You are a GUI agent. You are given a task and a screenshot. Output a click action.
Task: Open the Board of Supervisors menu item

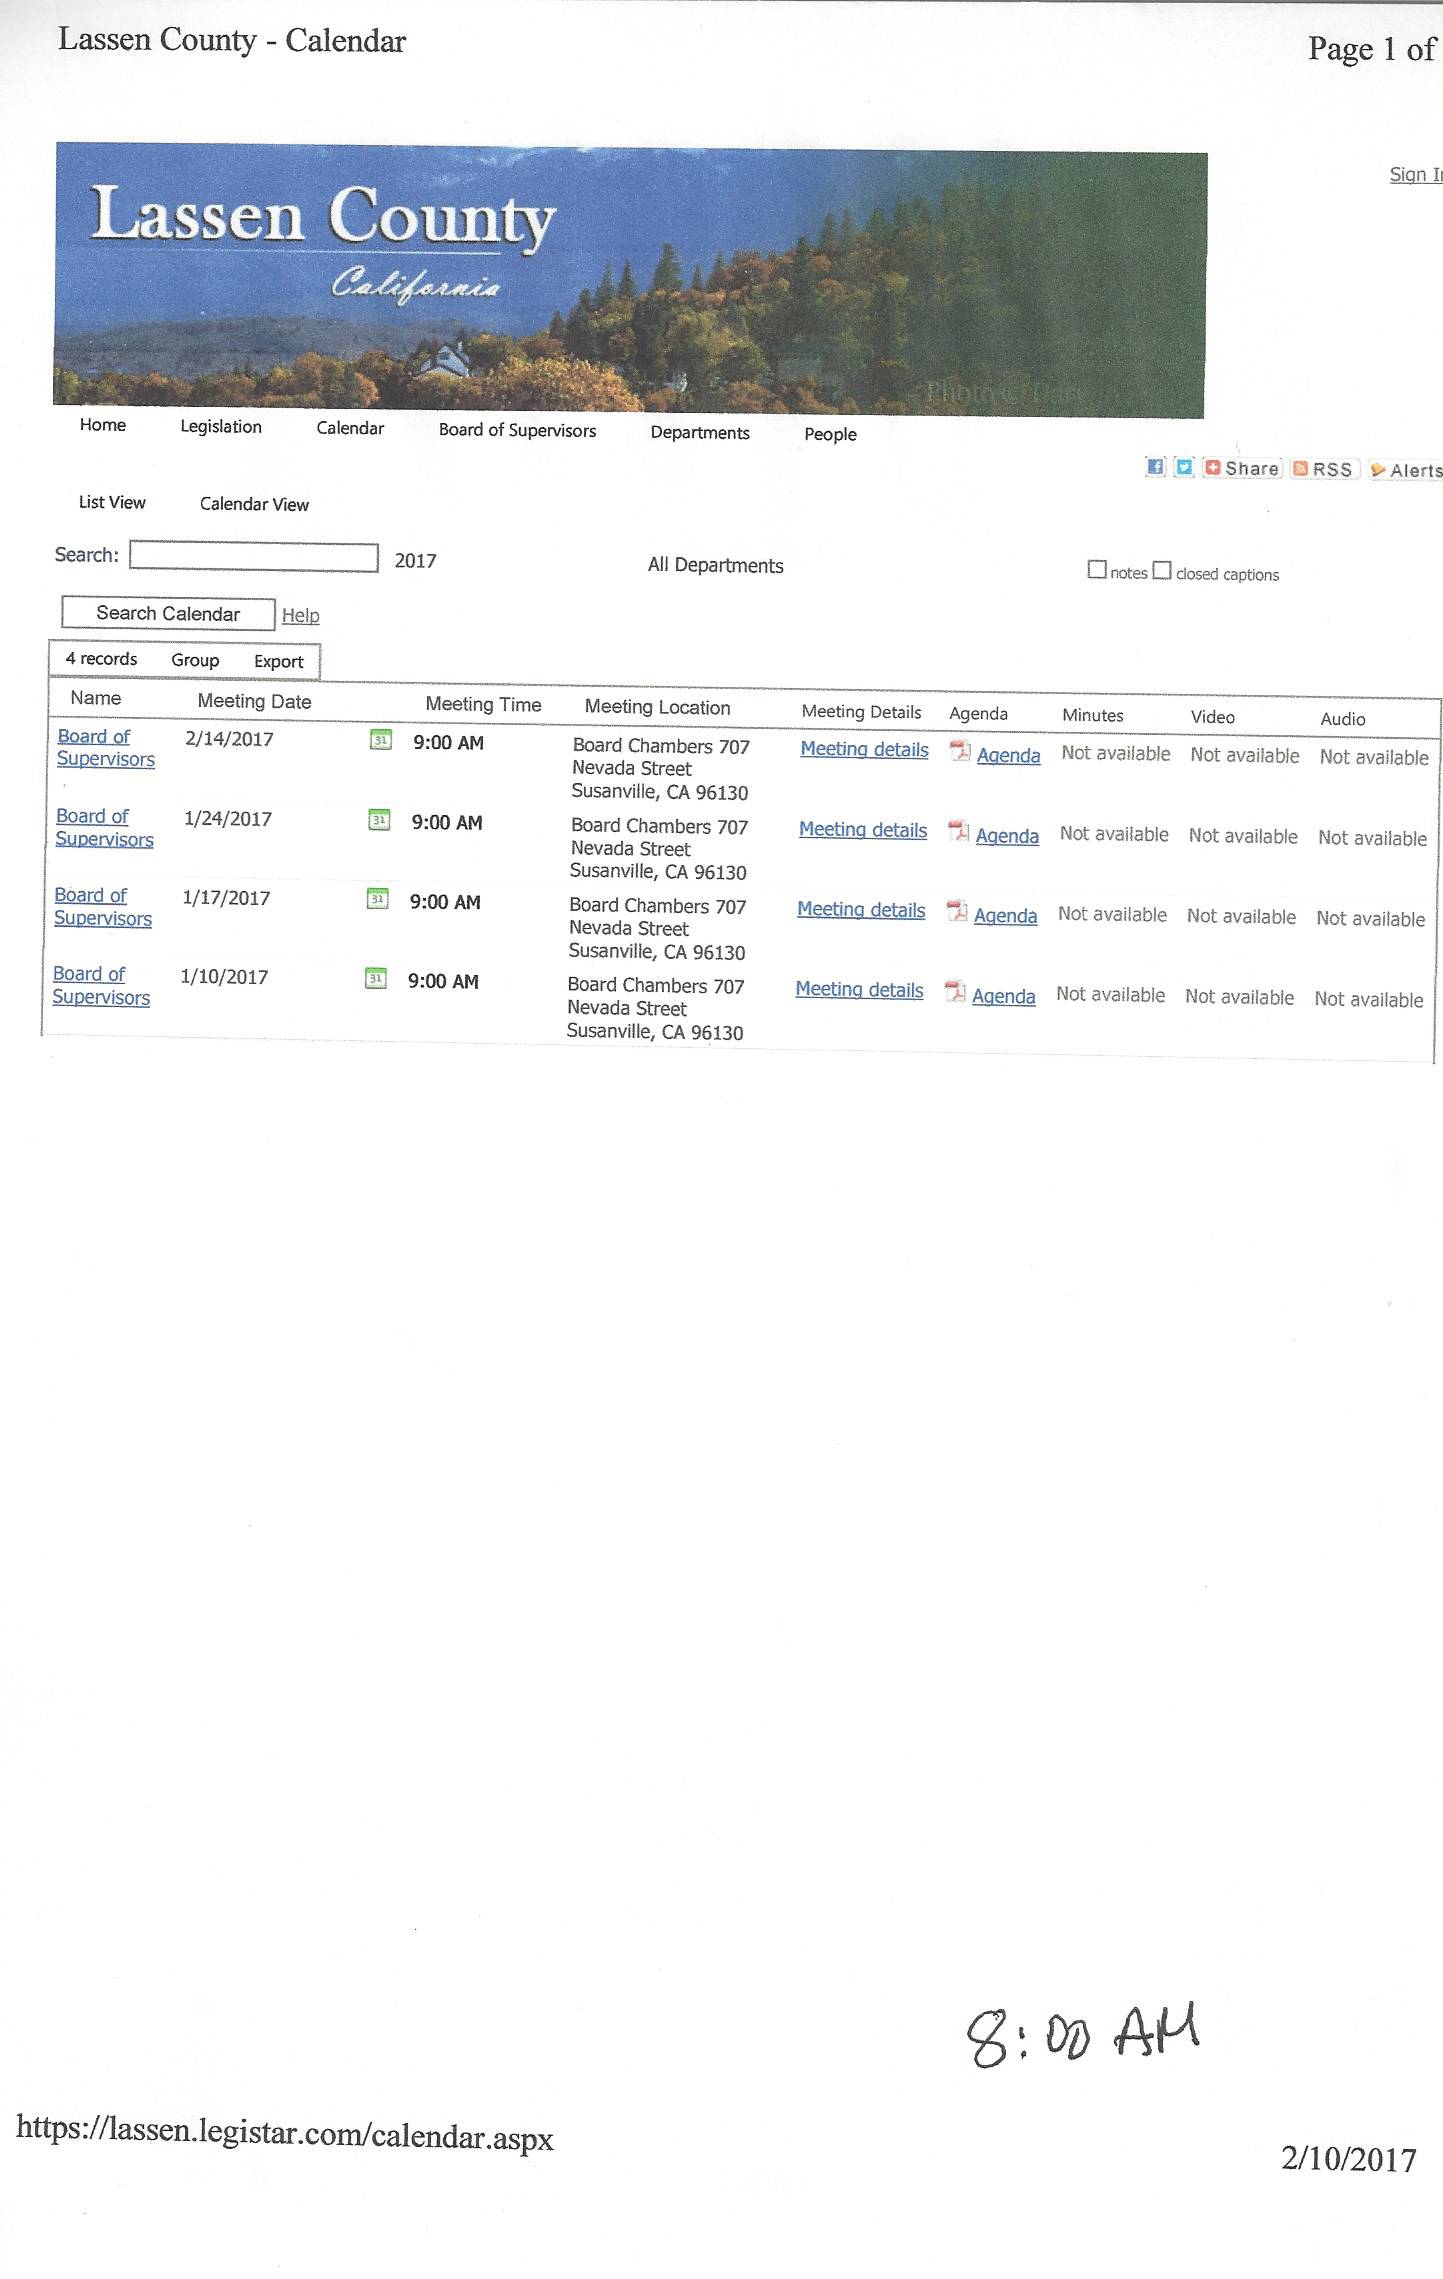[517, 430]
